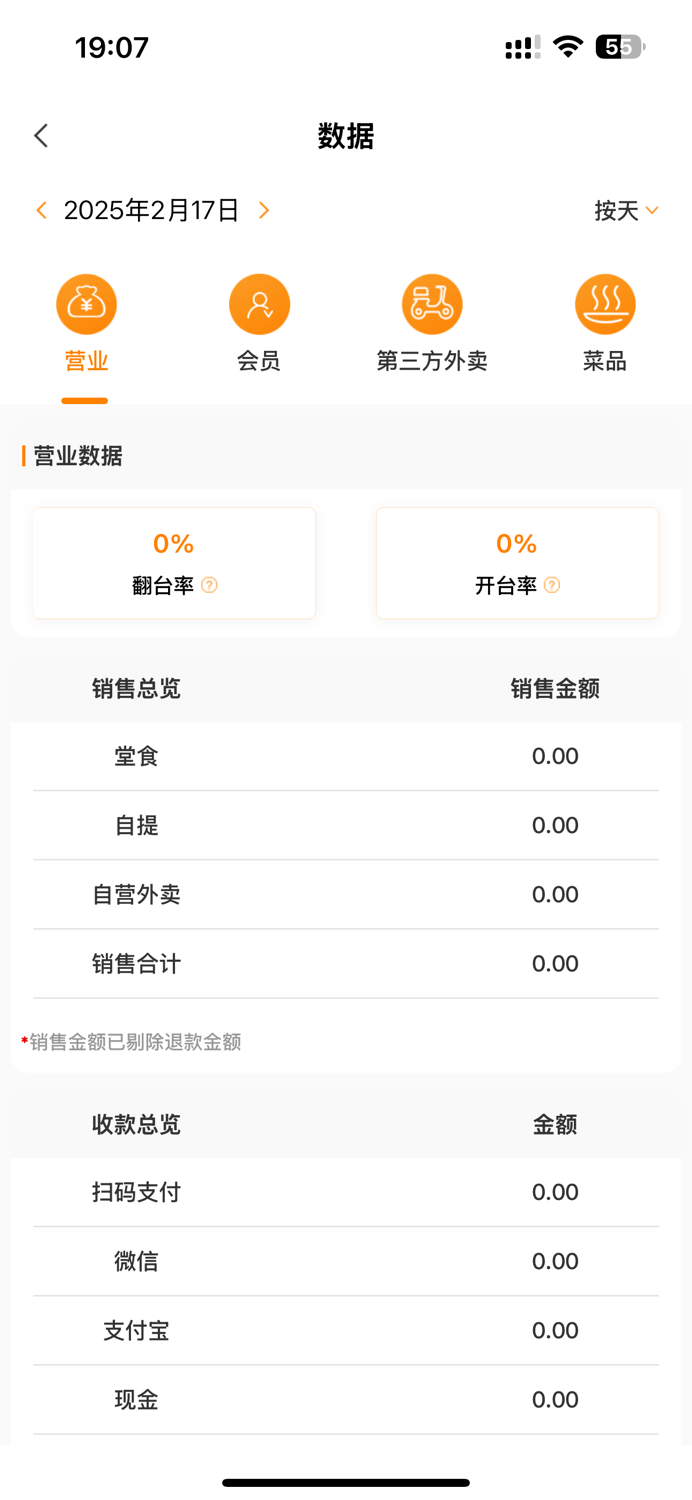Select the 菜品 dish icon
The width and height of the screenshot is (692, 1500).
pyautogui.click(x=605, y=303)
